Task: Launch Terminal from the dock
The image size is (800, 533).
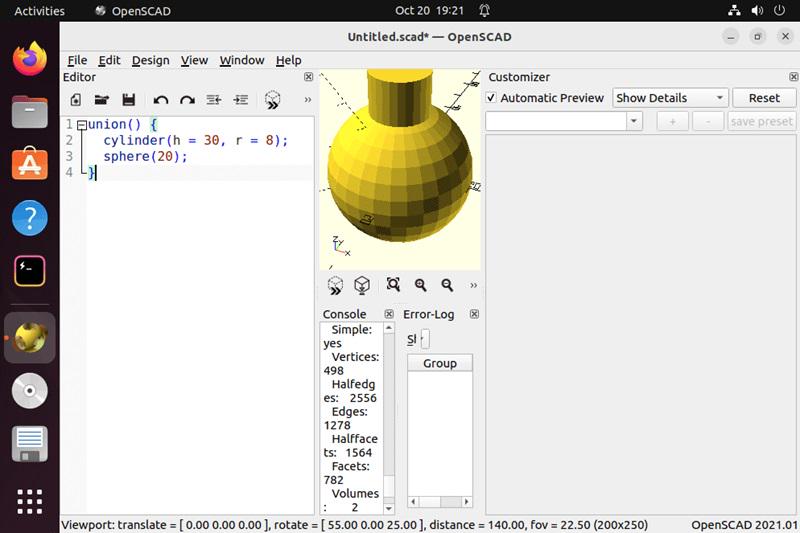Action: point(30,271)
